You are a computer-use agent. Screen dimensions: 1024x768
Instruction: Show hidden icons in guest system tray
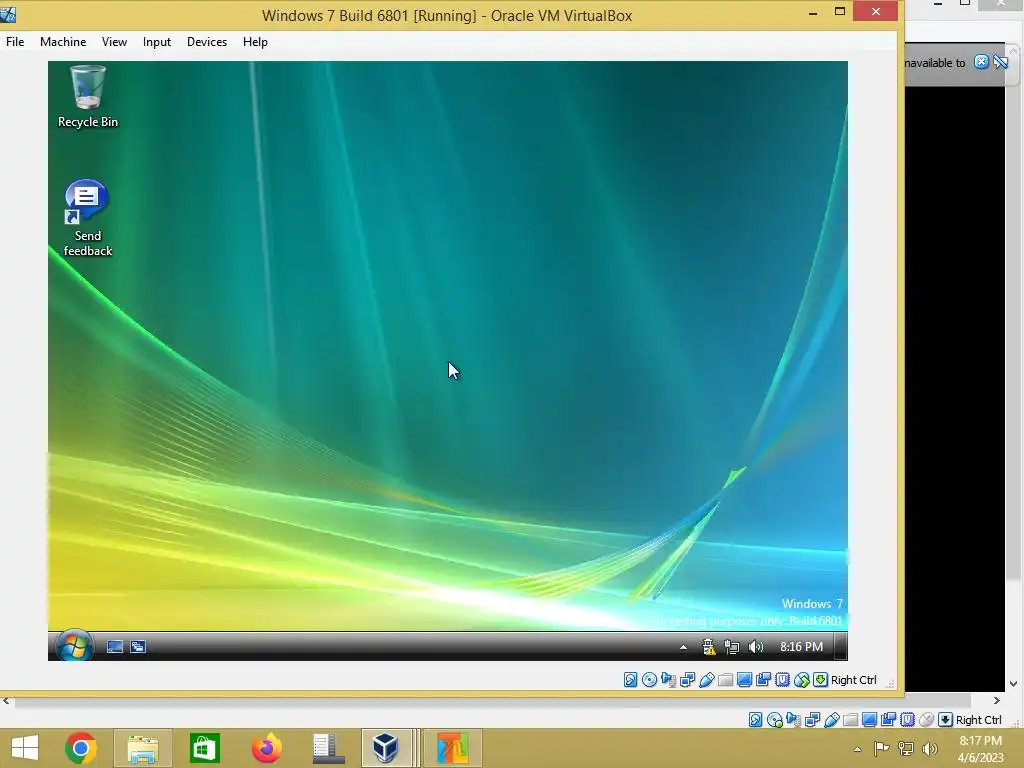(683, 647)
